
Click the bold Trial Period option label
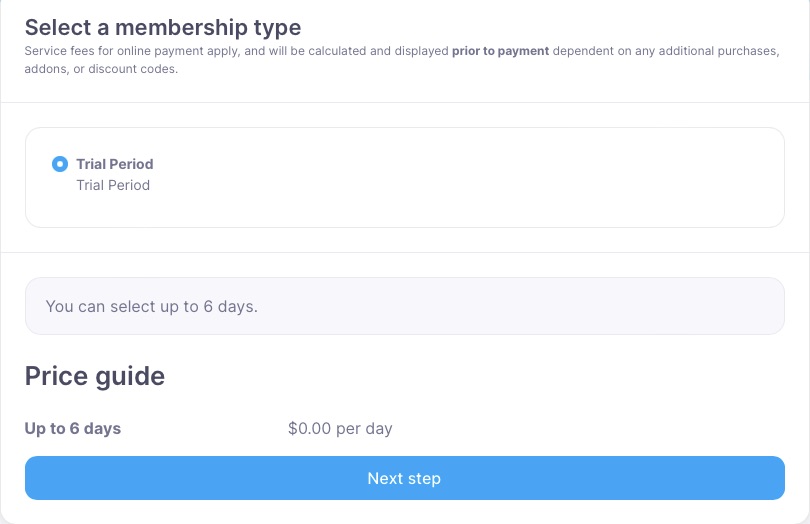pos(115,164)
